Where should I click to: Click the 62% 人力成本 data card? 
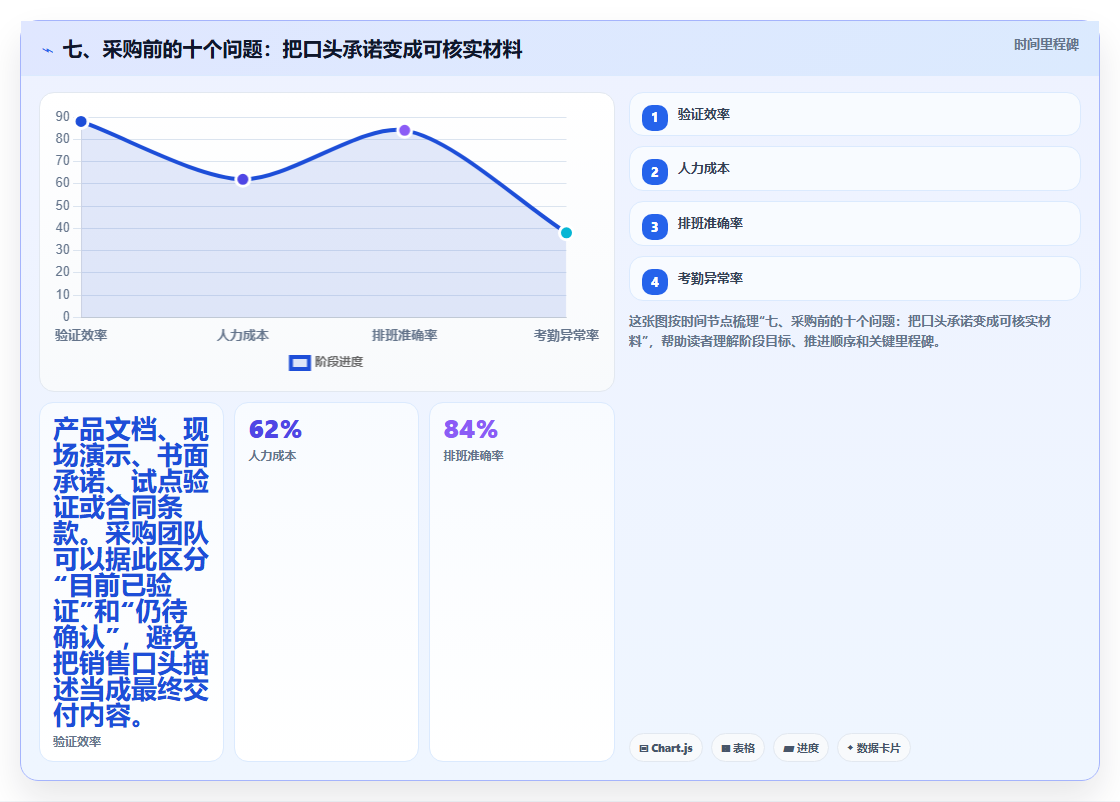tap(326, 582)
